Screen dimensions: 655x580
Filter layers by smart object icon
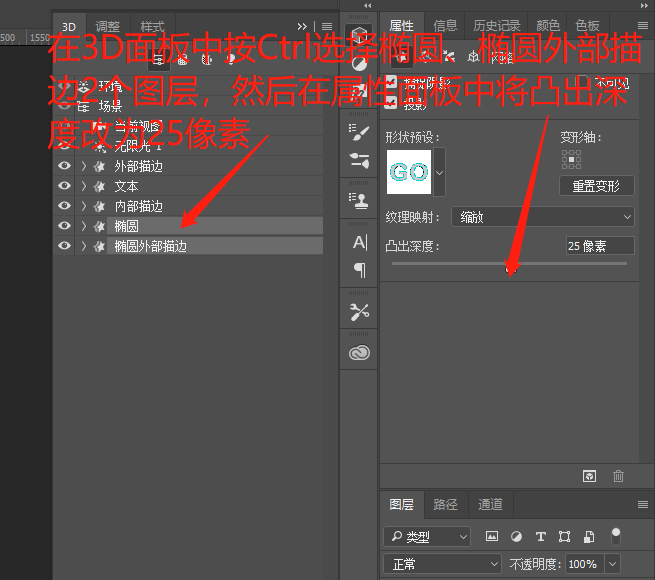point(589,536)
